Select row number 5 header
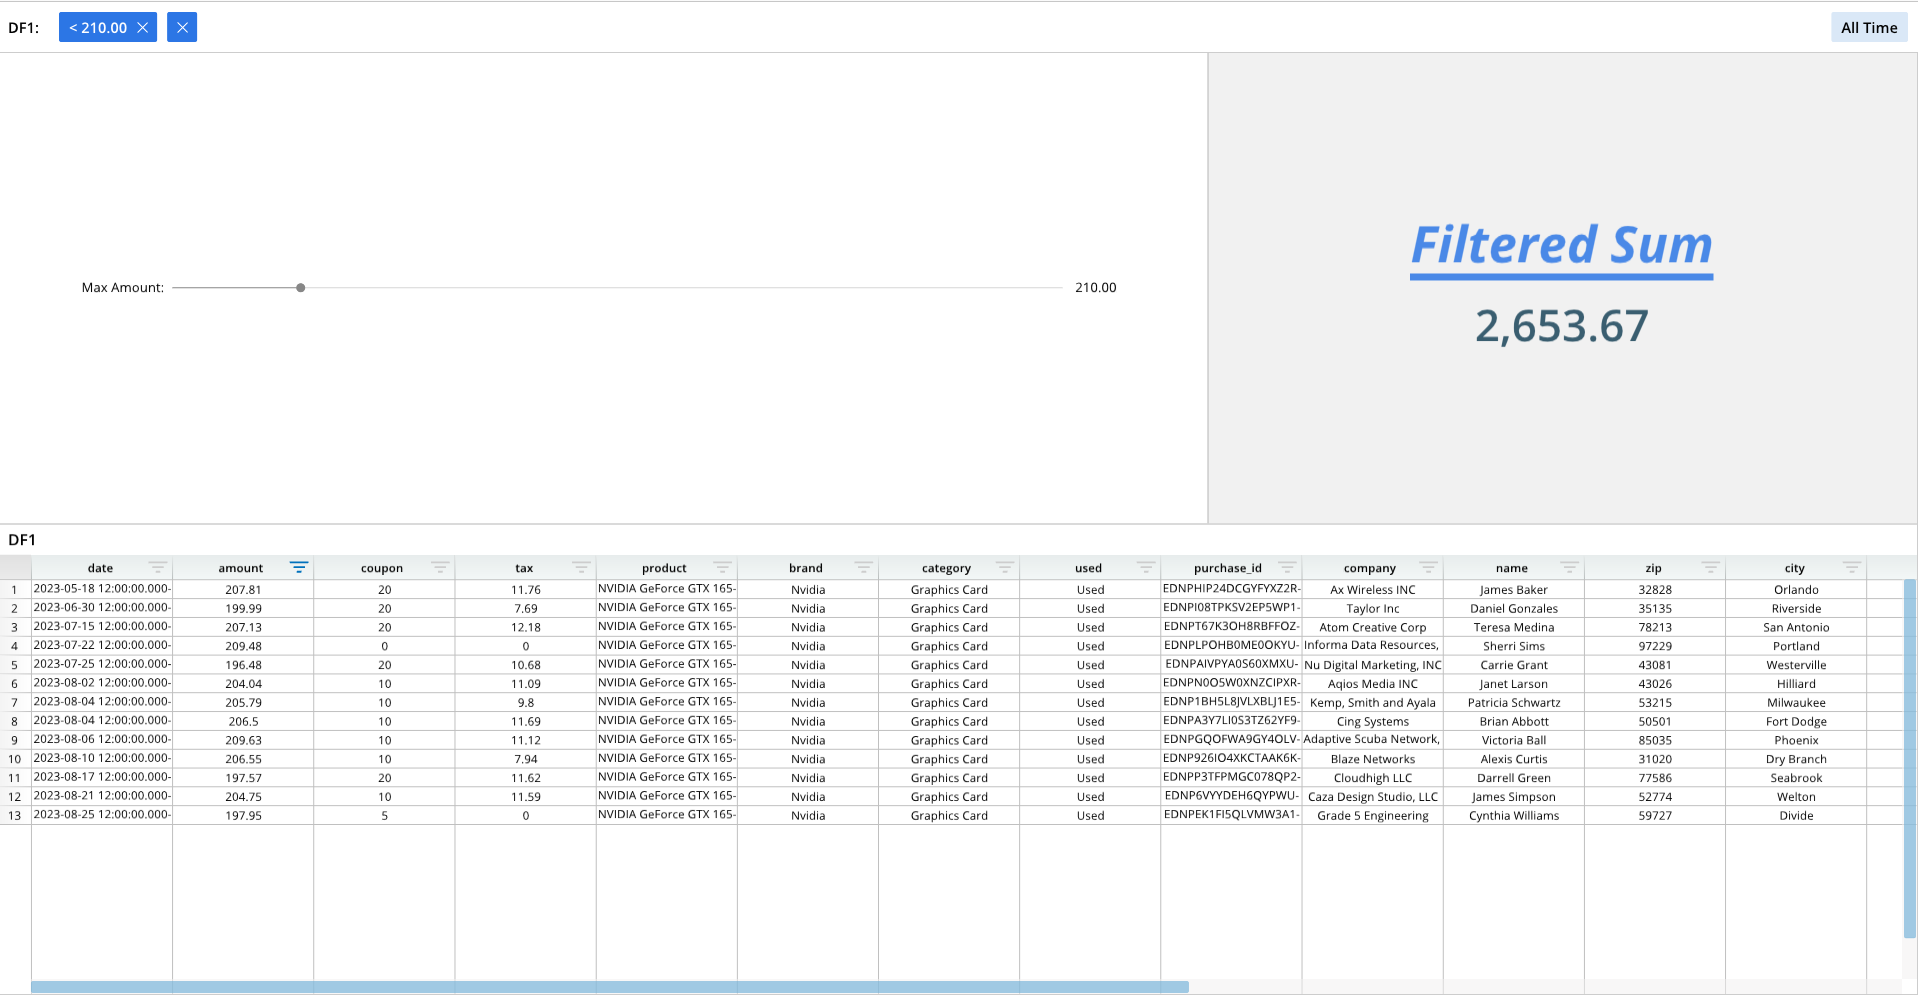The image size is (1918, 995). click(15, 665)
